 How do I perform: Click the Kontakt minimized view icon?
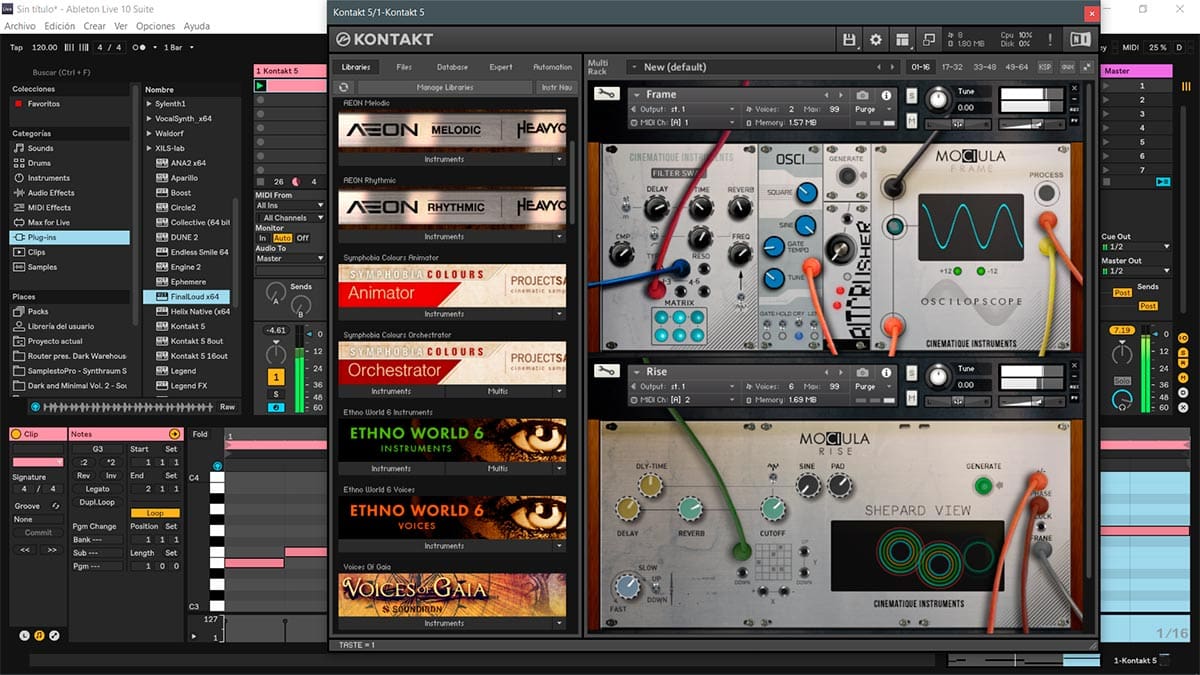929,39
